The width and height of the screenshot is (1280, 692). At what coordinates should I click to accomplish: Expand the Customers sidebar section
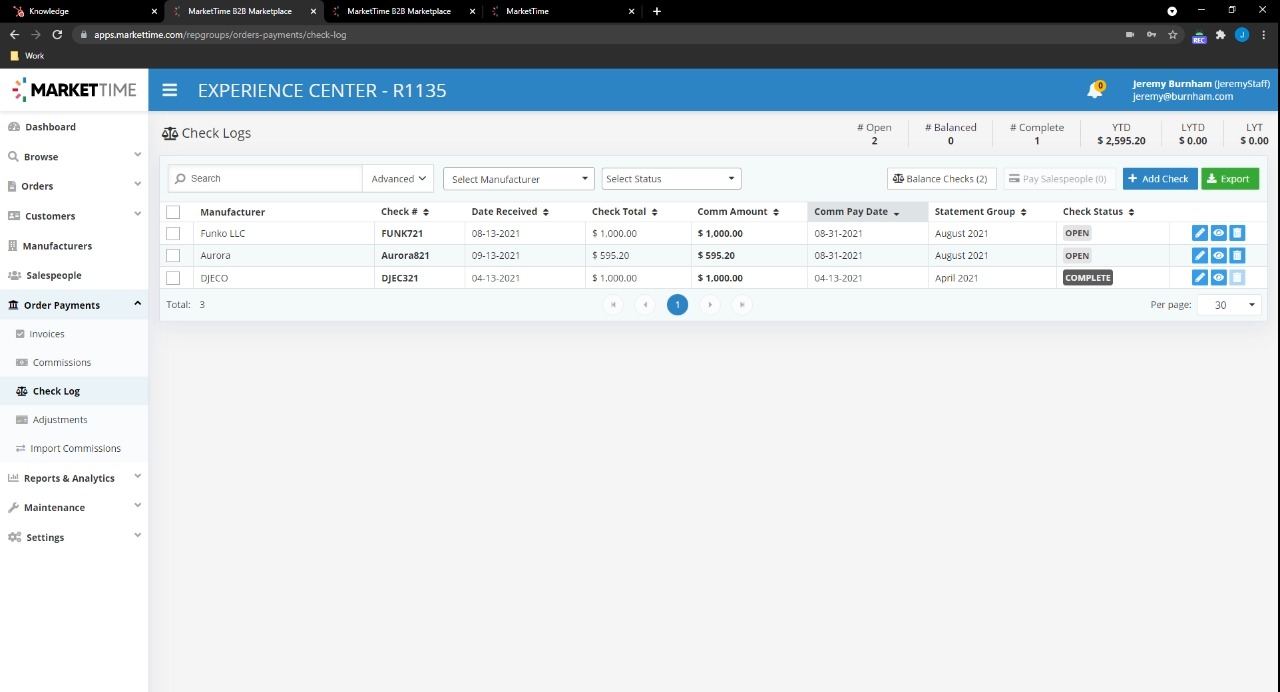[x=74, y=216]
